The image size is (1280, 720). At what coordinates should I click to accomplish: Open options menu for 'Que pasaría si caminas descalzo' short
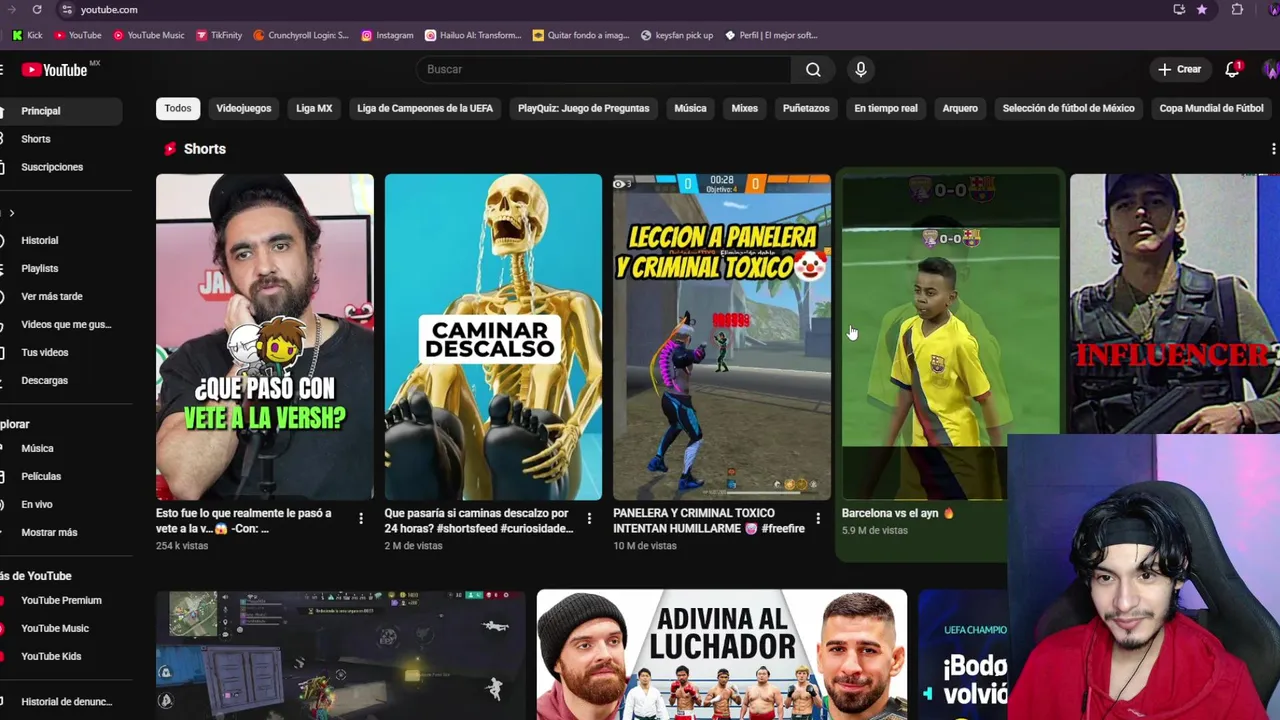[x=589, y=518]
